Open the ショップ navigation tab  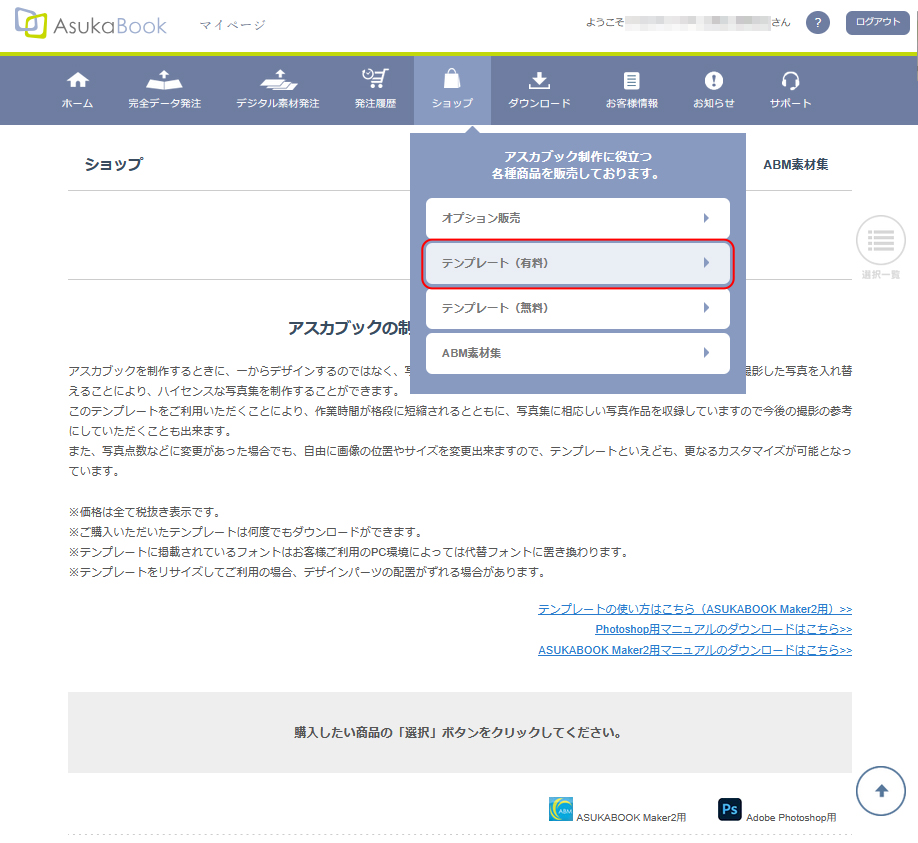click(x=452, y=90)
